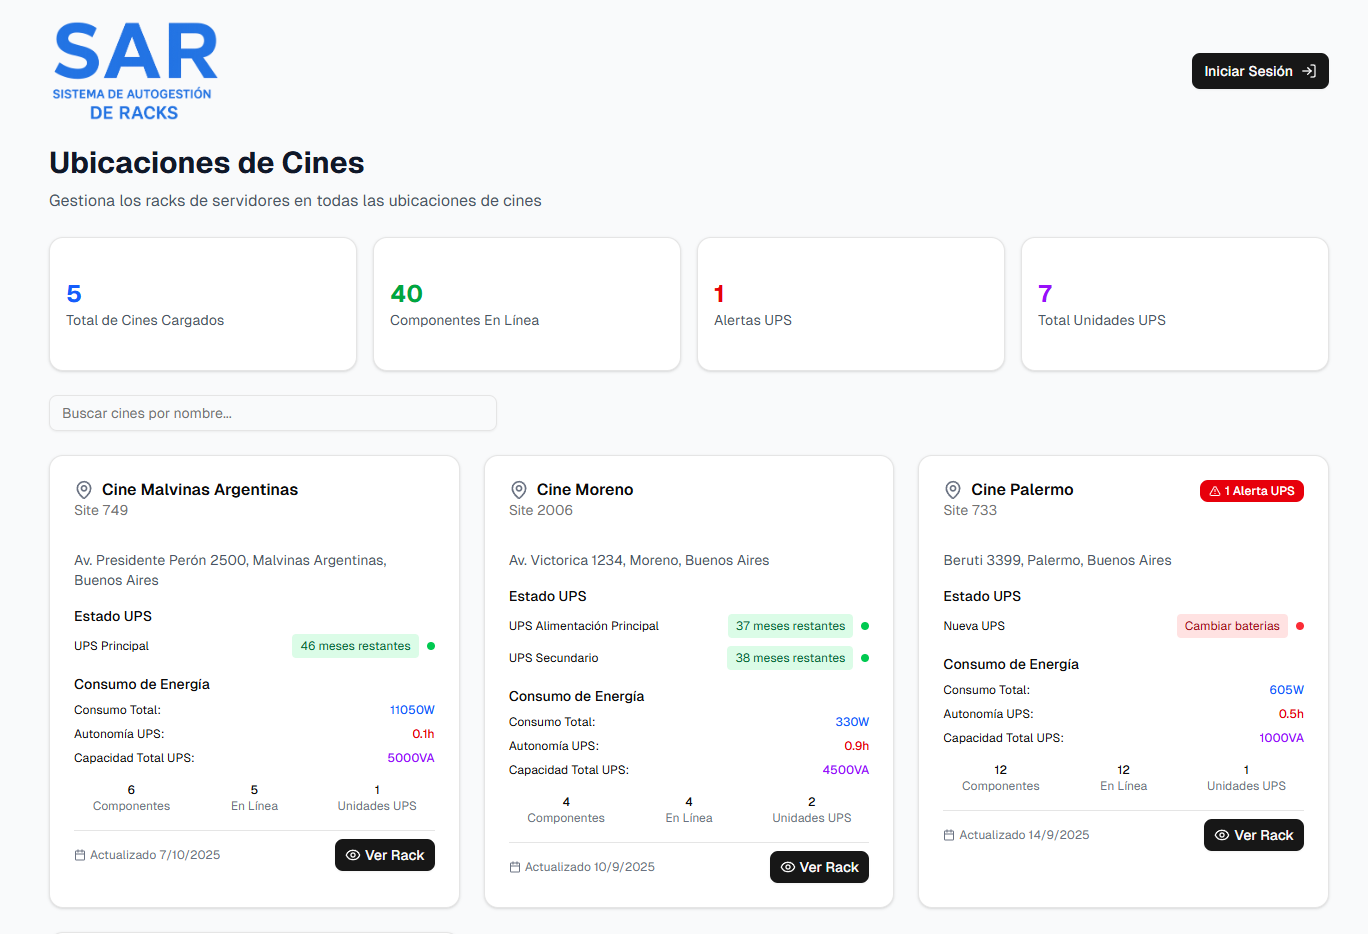Click the Cambiar baterias status badge
This screenshot has width=1368, height=934.
pyautogui.click(x=1231, y=626)
